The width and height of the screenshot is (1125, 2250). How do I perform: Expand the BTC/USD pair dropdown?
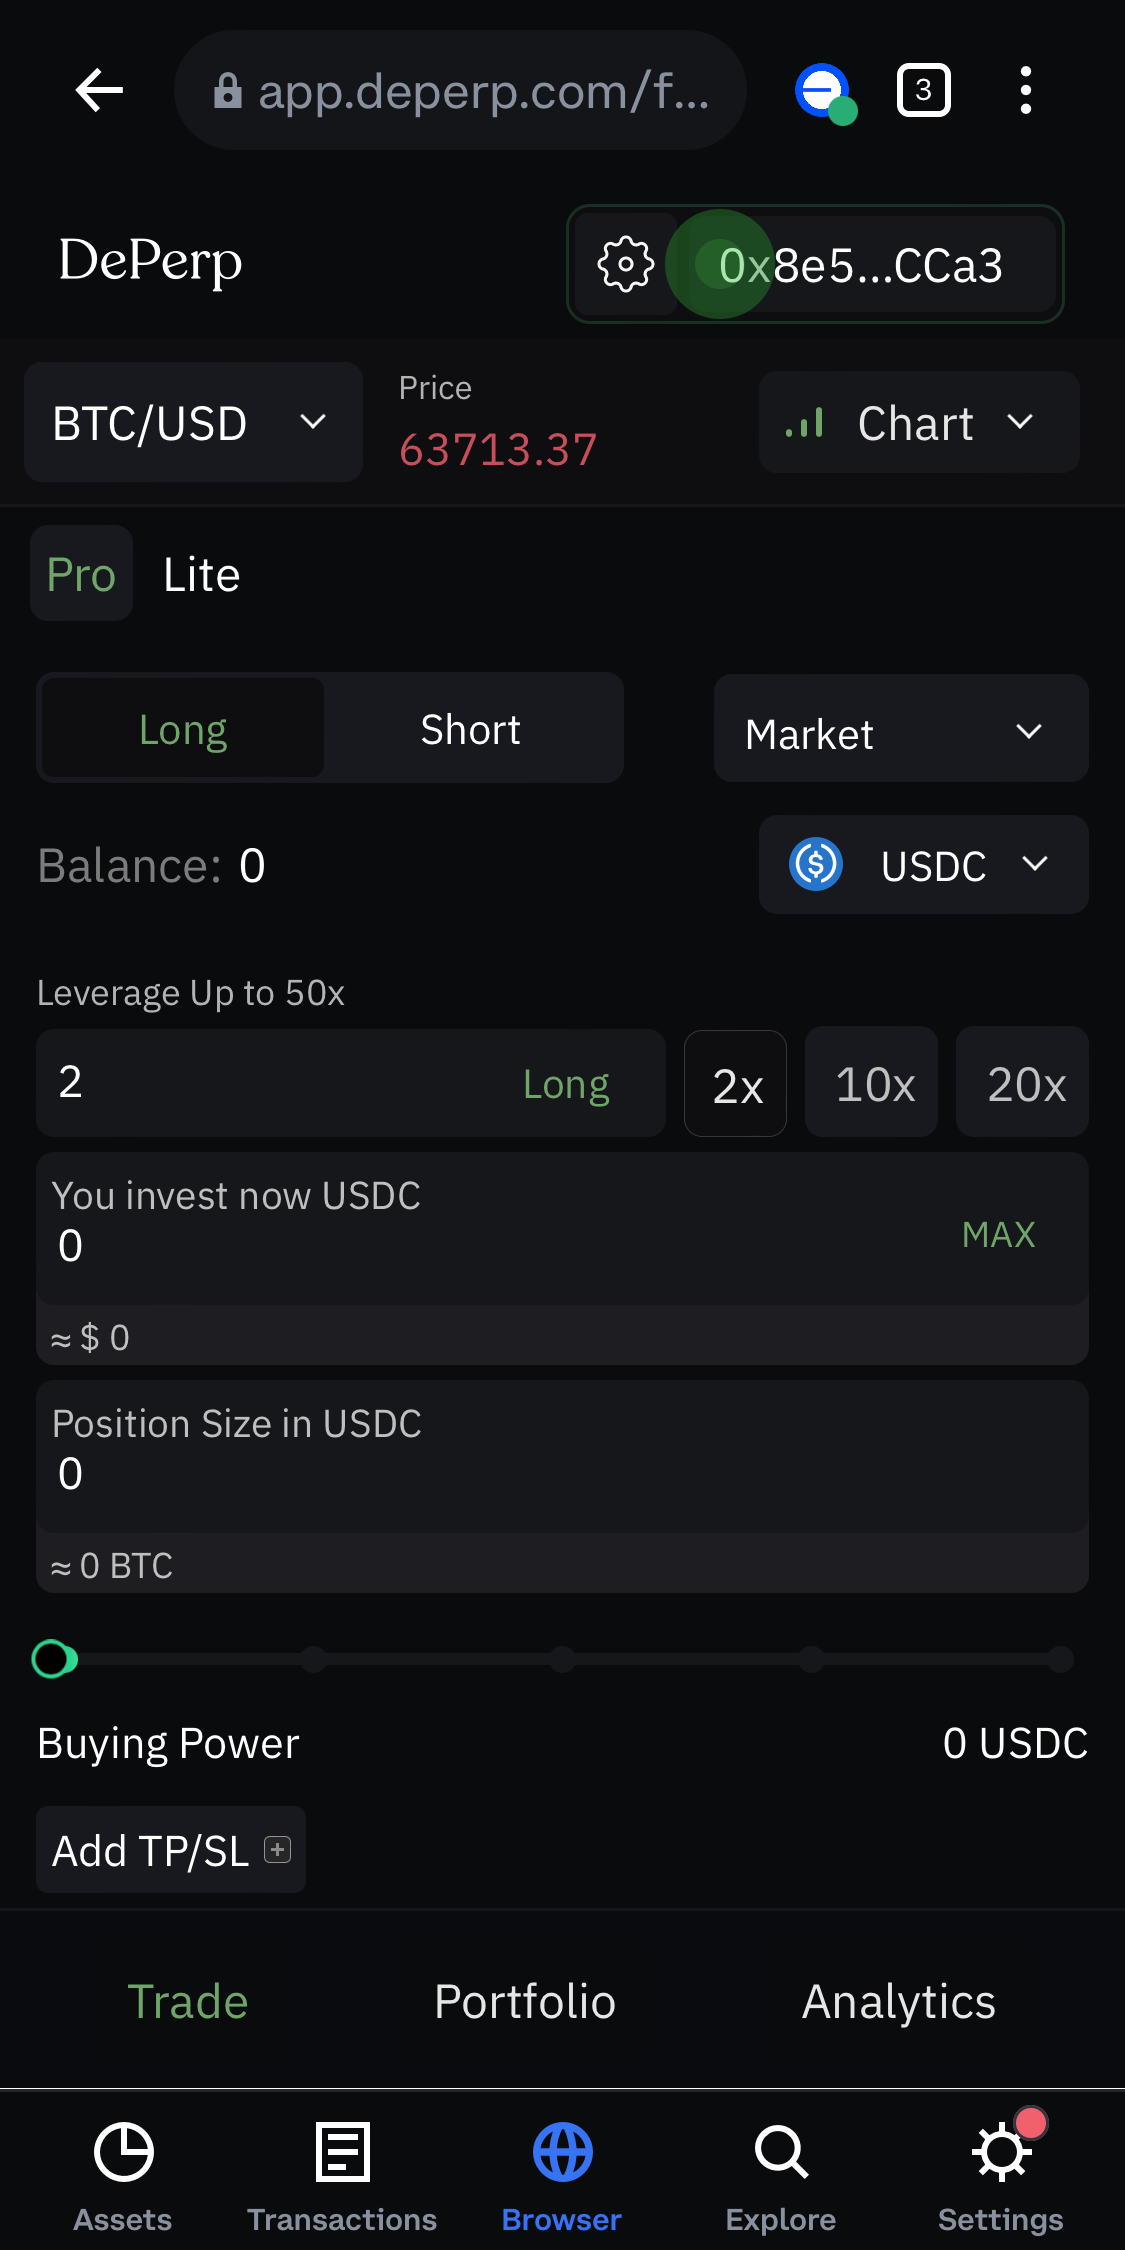click(x=193, y=423)
